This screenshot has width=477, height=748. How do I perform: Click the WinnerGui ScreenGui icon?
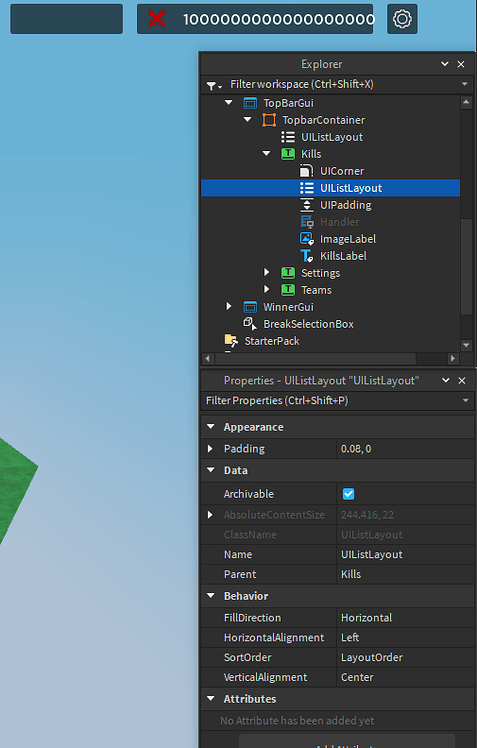[250, 307]
